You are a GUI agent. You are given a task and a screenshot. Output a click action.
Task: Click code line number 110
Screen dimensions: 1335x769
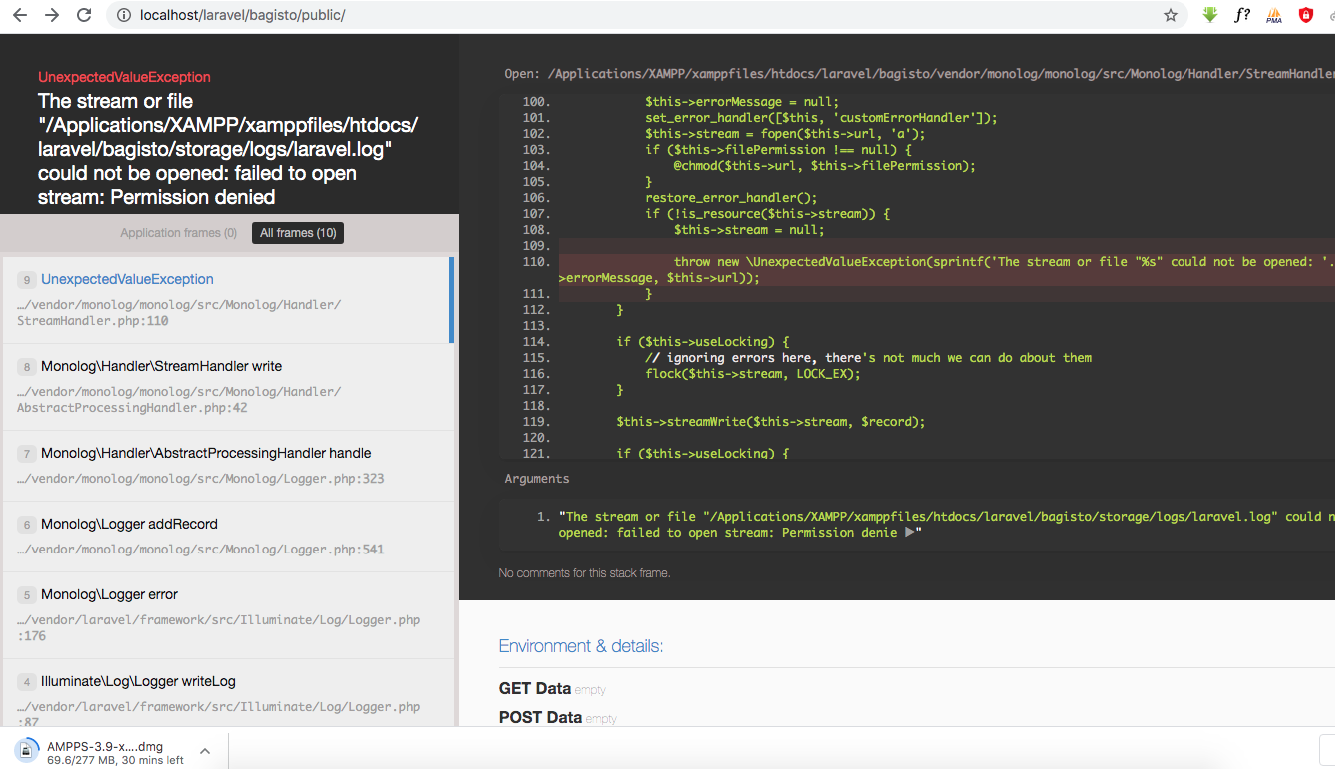tap(536, 262)
